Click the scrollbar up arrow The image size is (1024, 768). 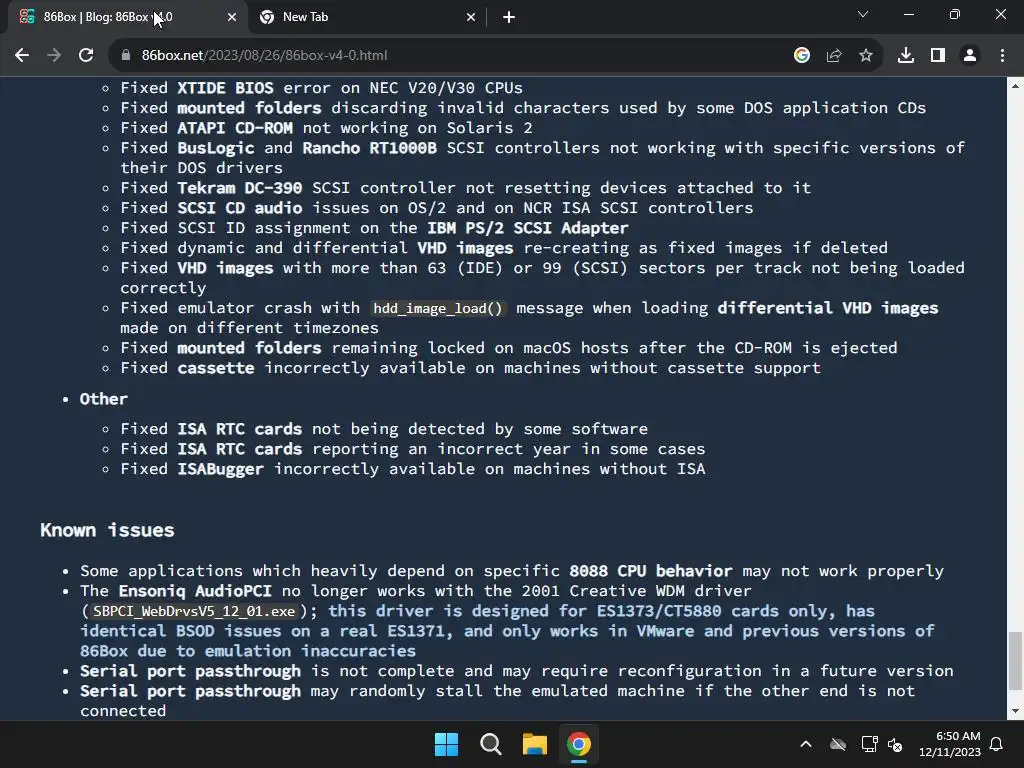point(1015,86)
